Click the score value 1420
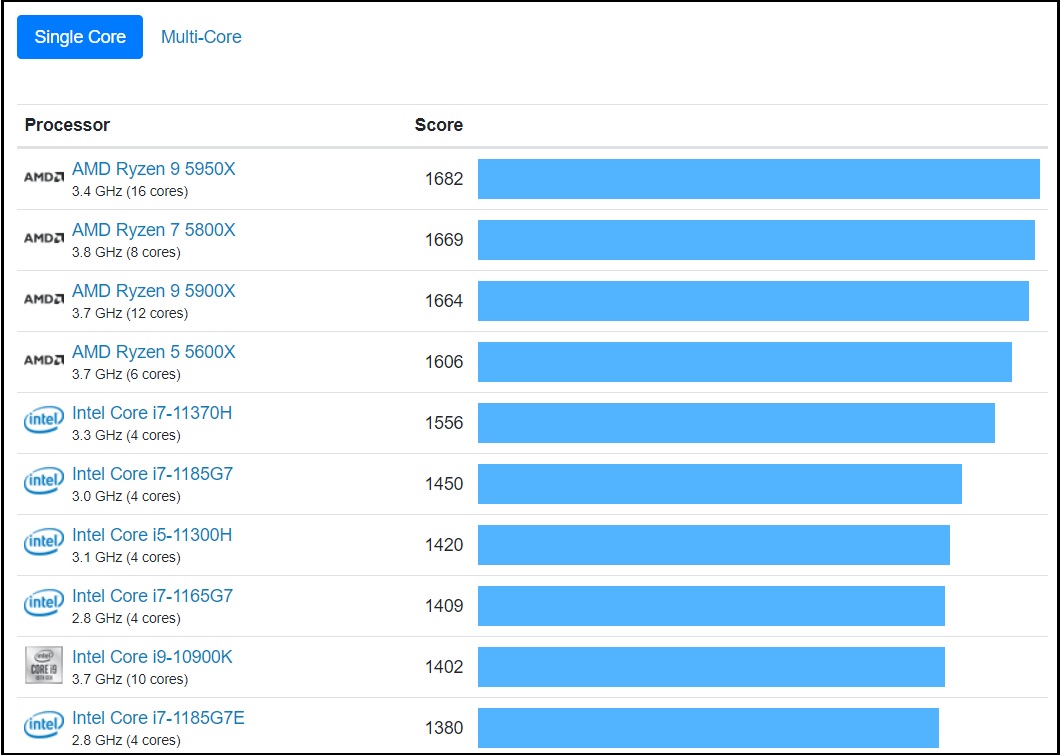The height and width of the screenshot is (755, 1060). tap(444, 545)
